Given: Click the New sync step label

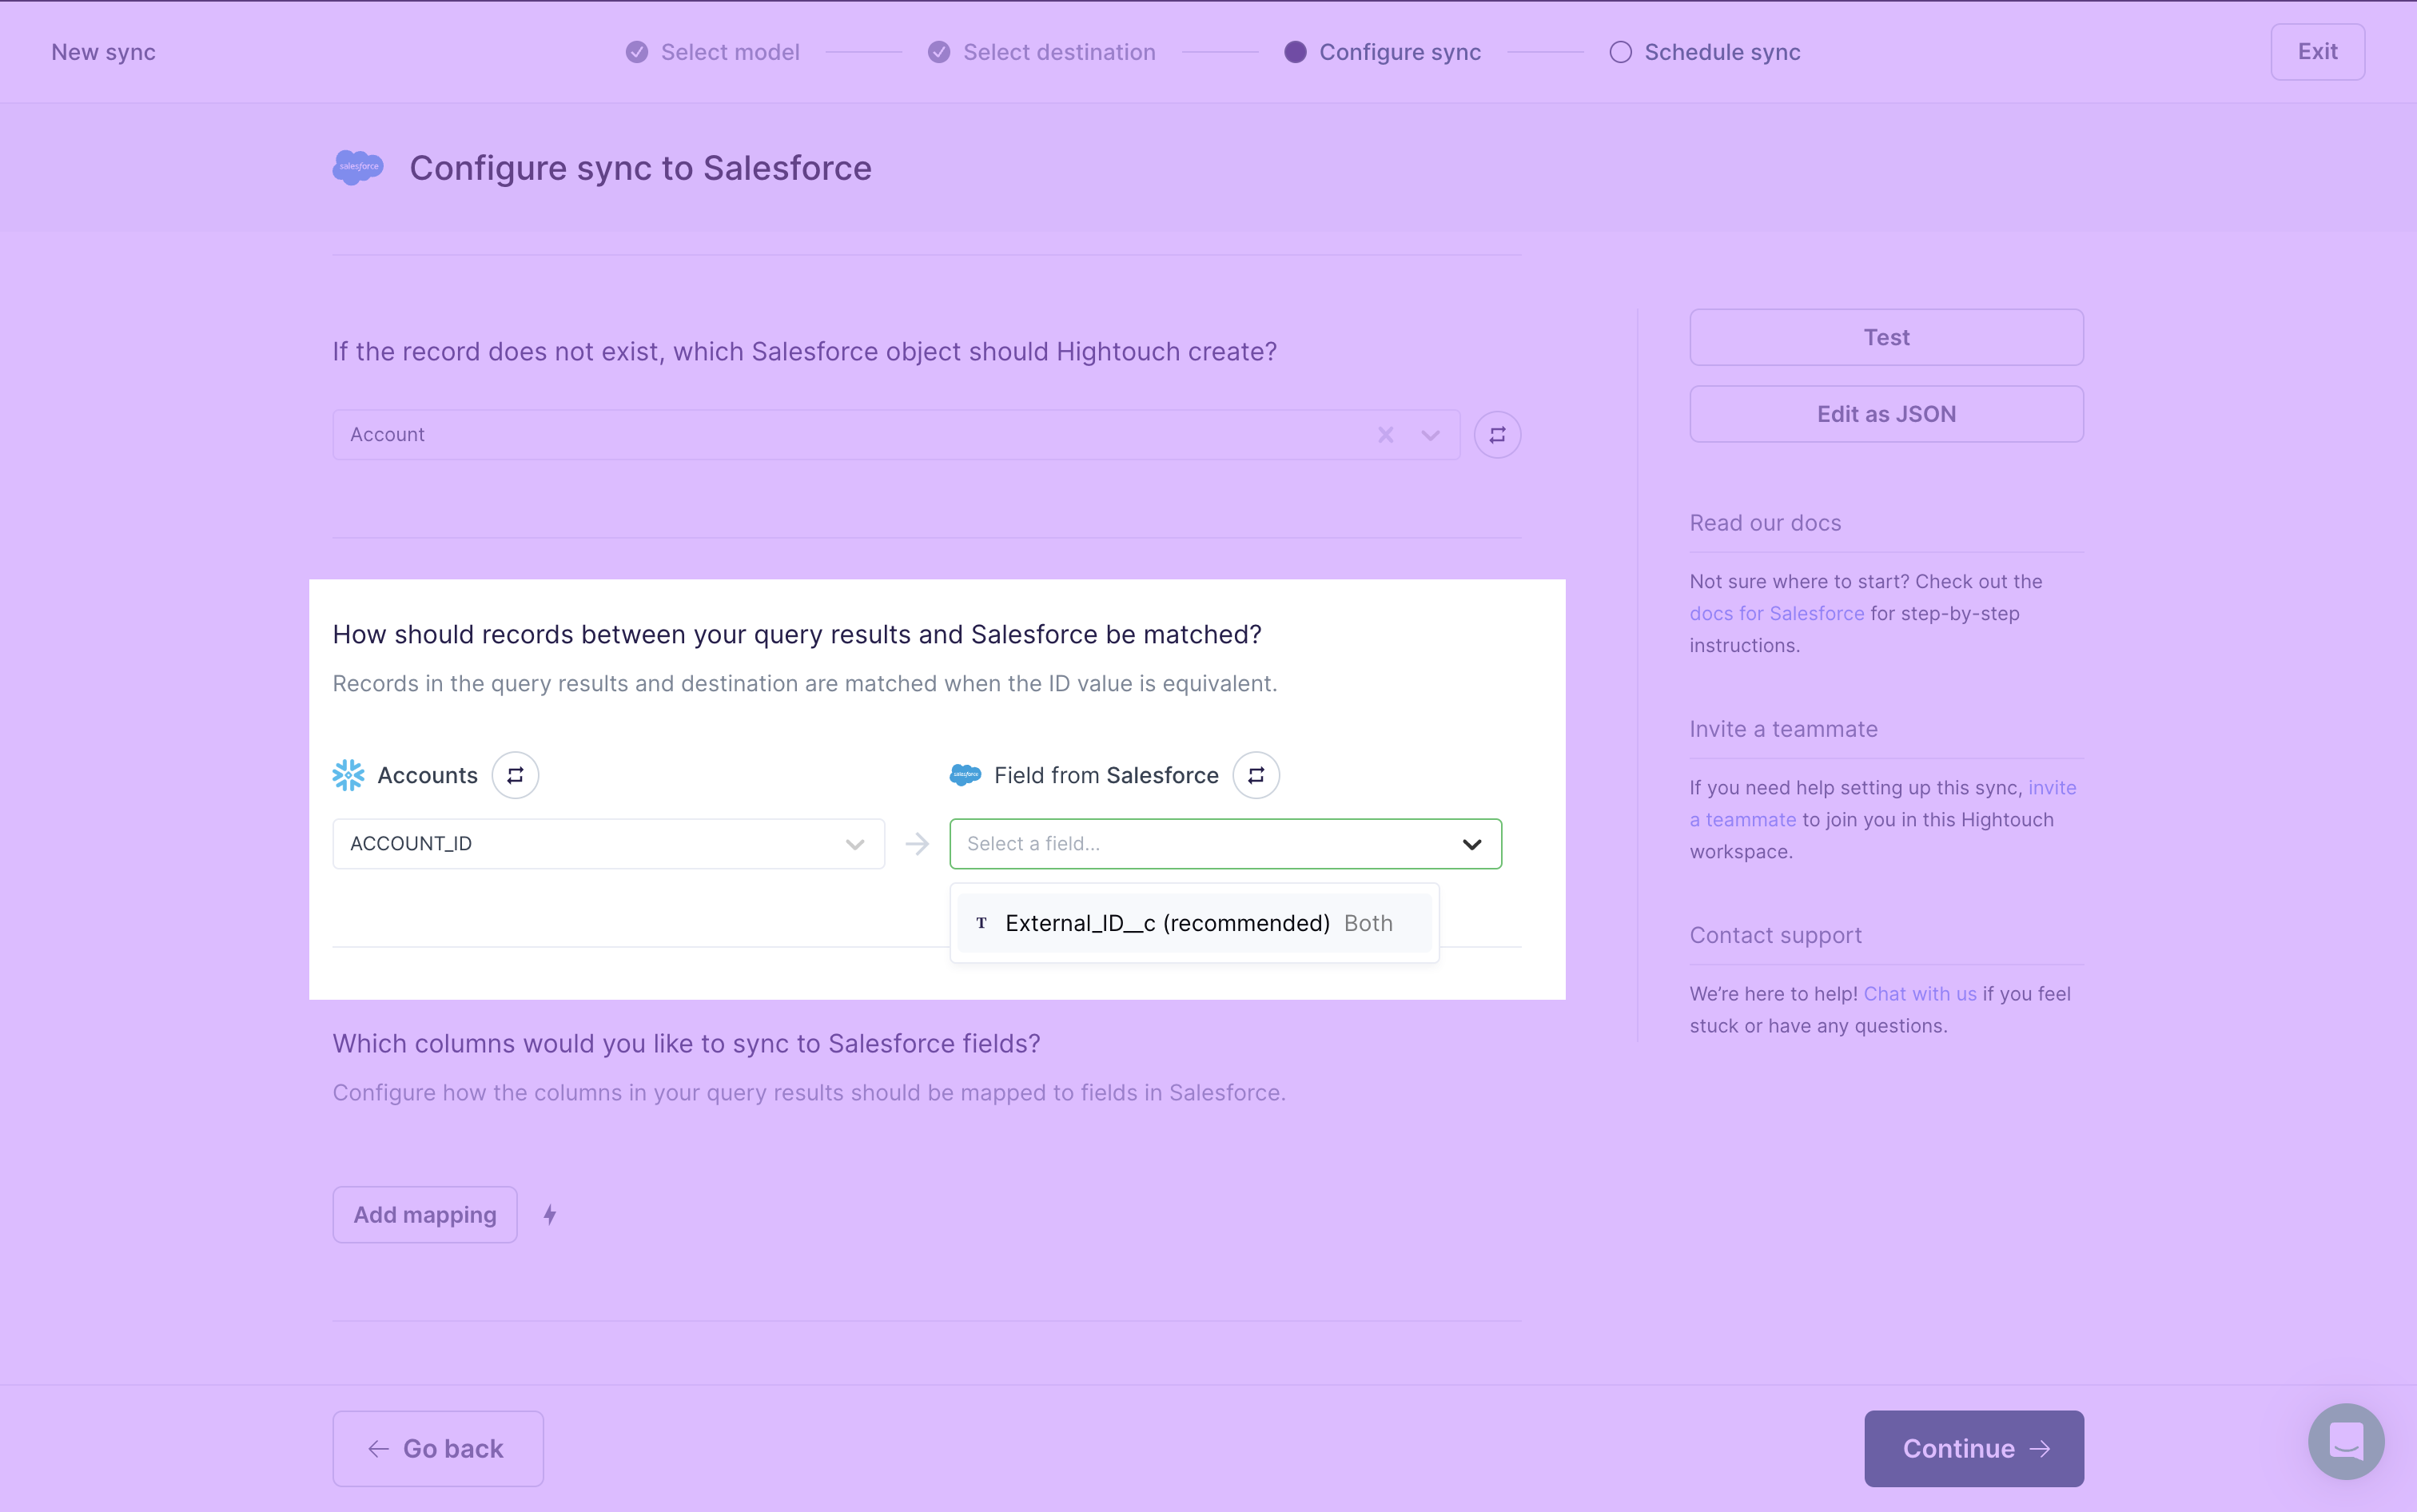Looking at the screenshot, I should [x=103, y=50].
